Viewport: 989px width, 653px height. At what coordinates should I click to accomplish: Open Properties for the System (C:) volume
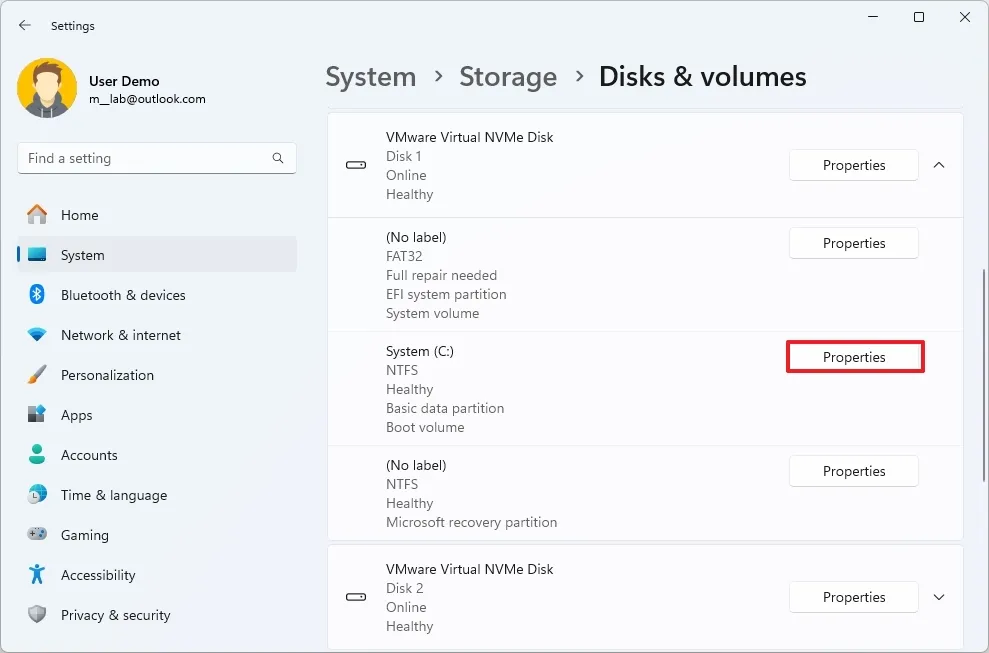(x=854, y=357)
